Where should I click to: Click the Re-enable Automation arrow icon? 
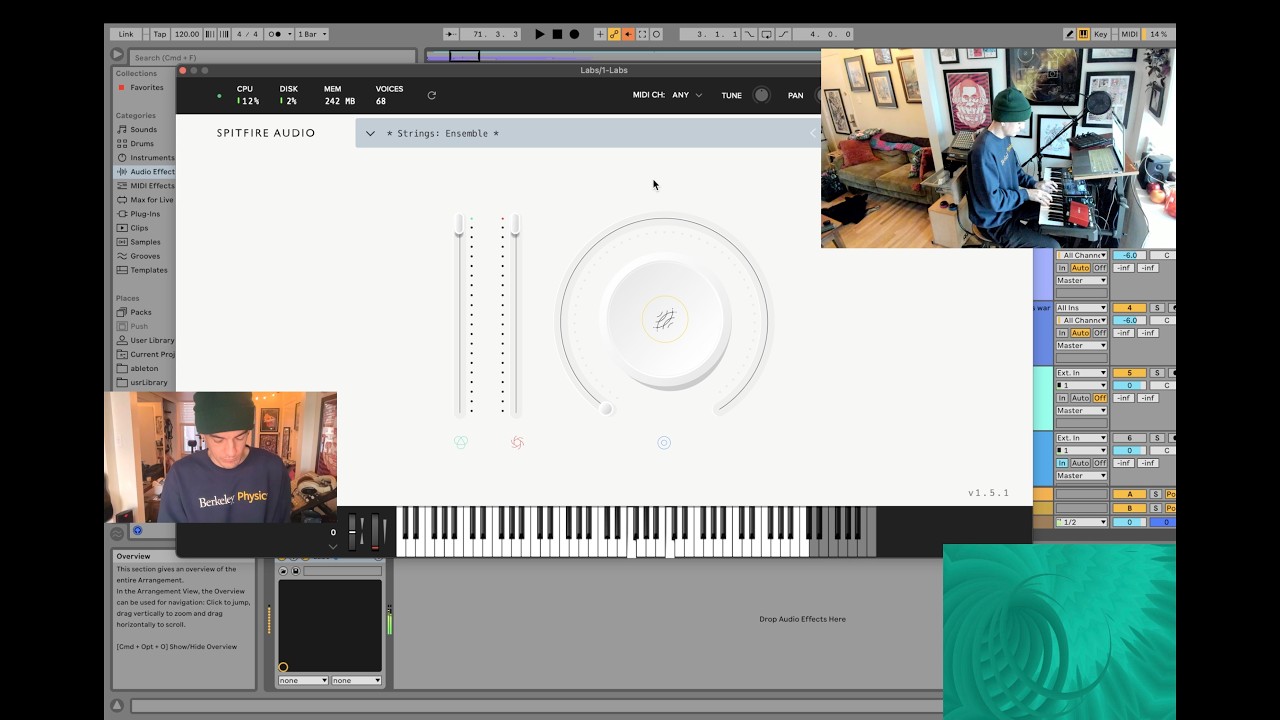click(628, 34)
